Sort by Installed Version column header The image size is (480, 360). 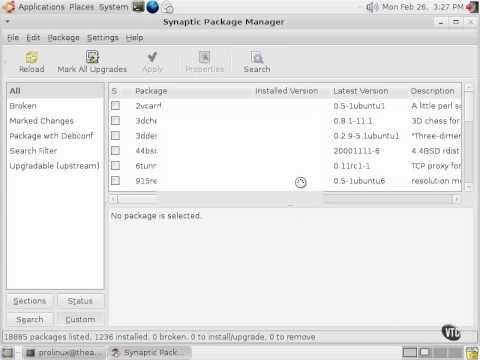(287, 91)
